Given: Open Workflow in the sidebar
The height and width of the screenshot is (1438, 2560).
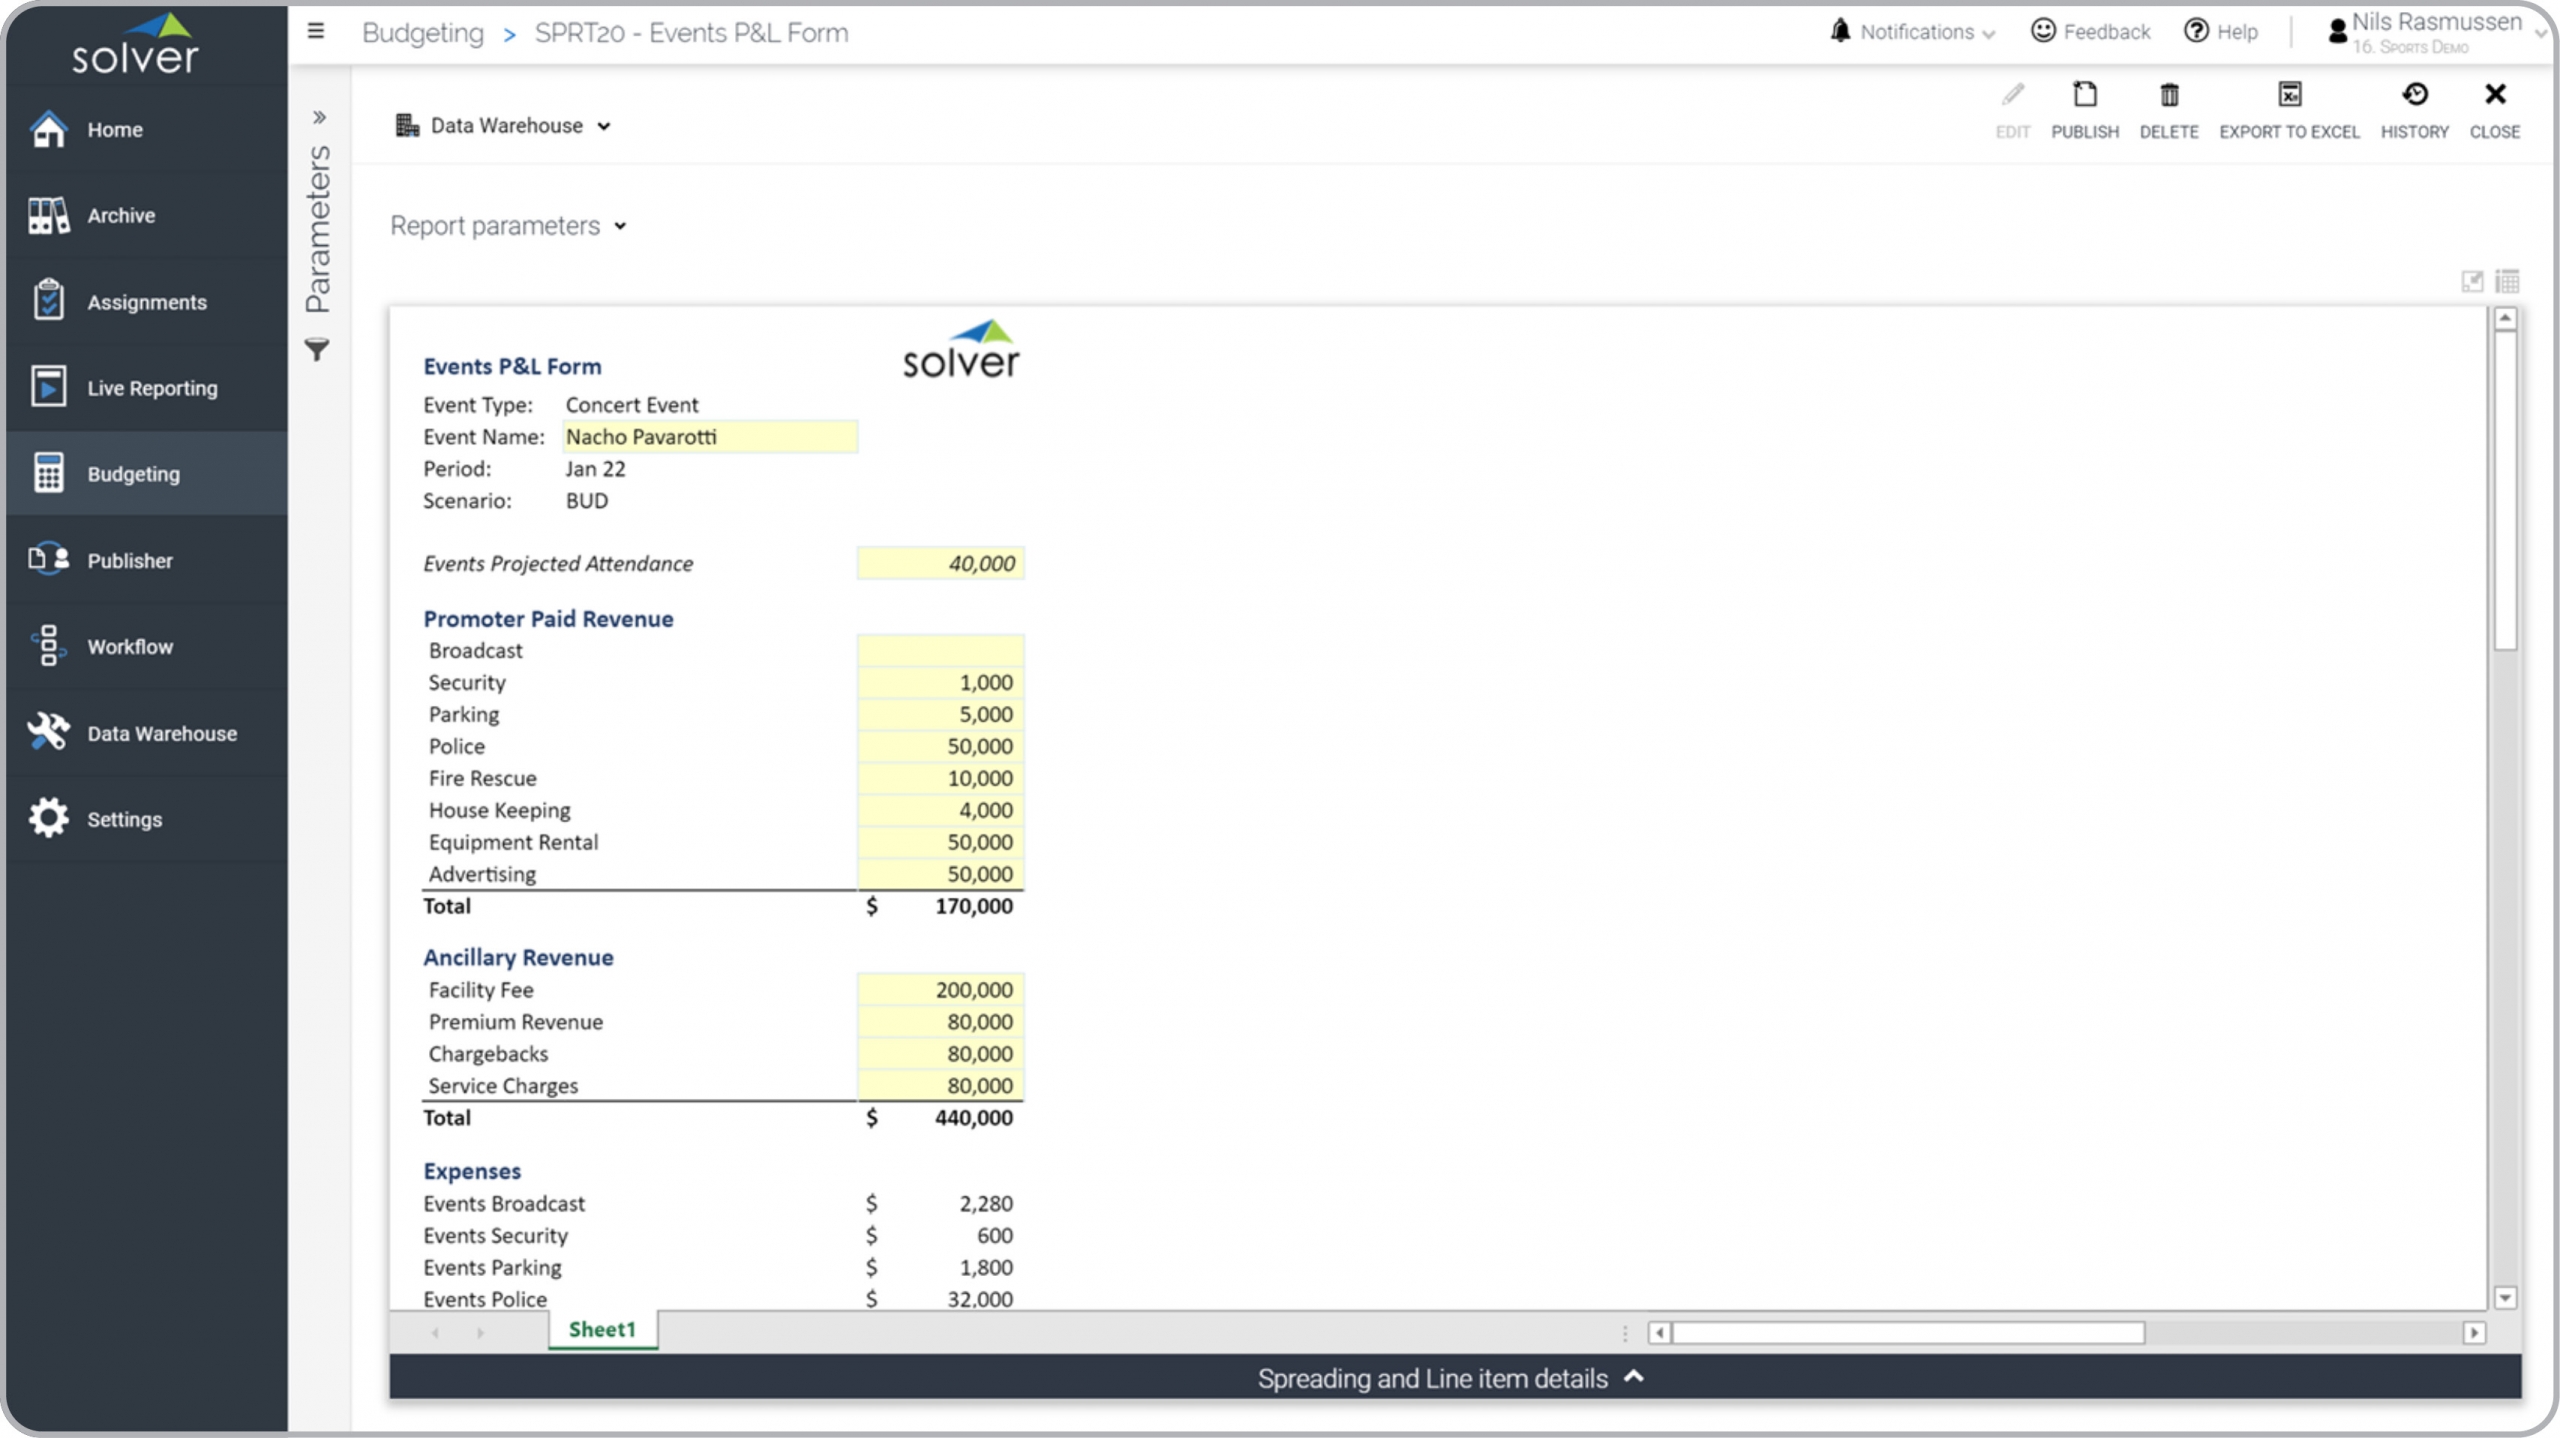Looking at the screenshot, I should (x=130, y=647).
